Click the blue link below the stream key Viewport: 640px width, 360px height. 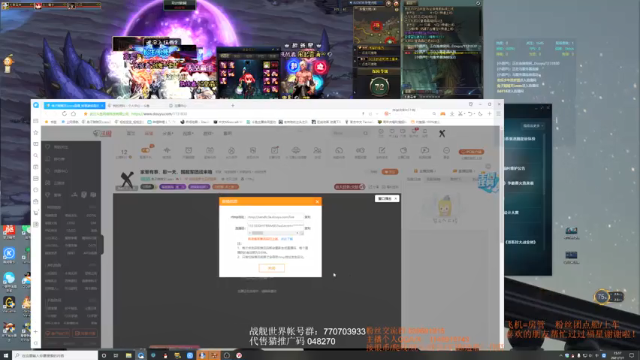tap(287, 239)
